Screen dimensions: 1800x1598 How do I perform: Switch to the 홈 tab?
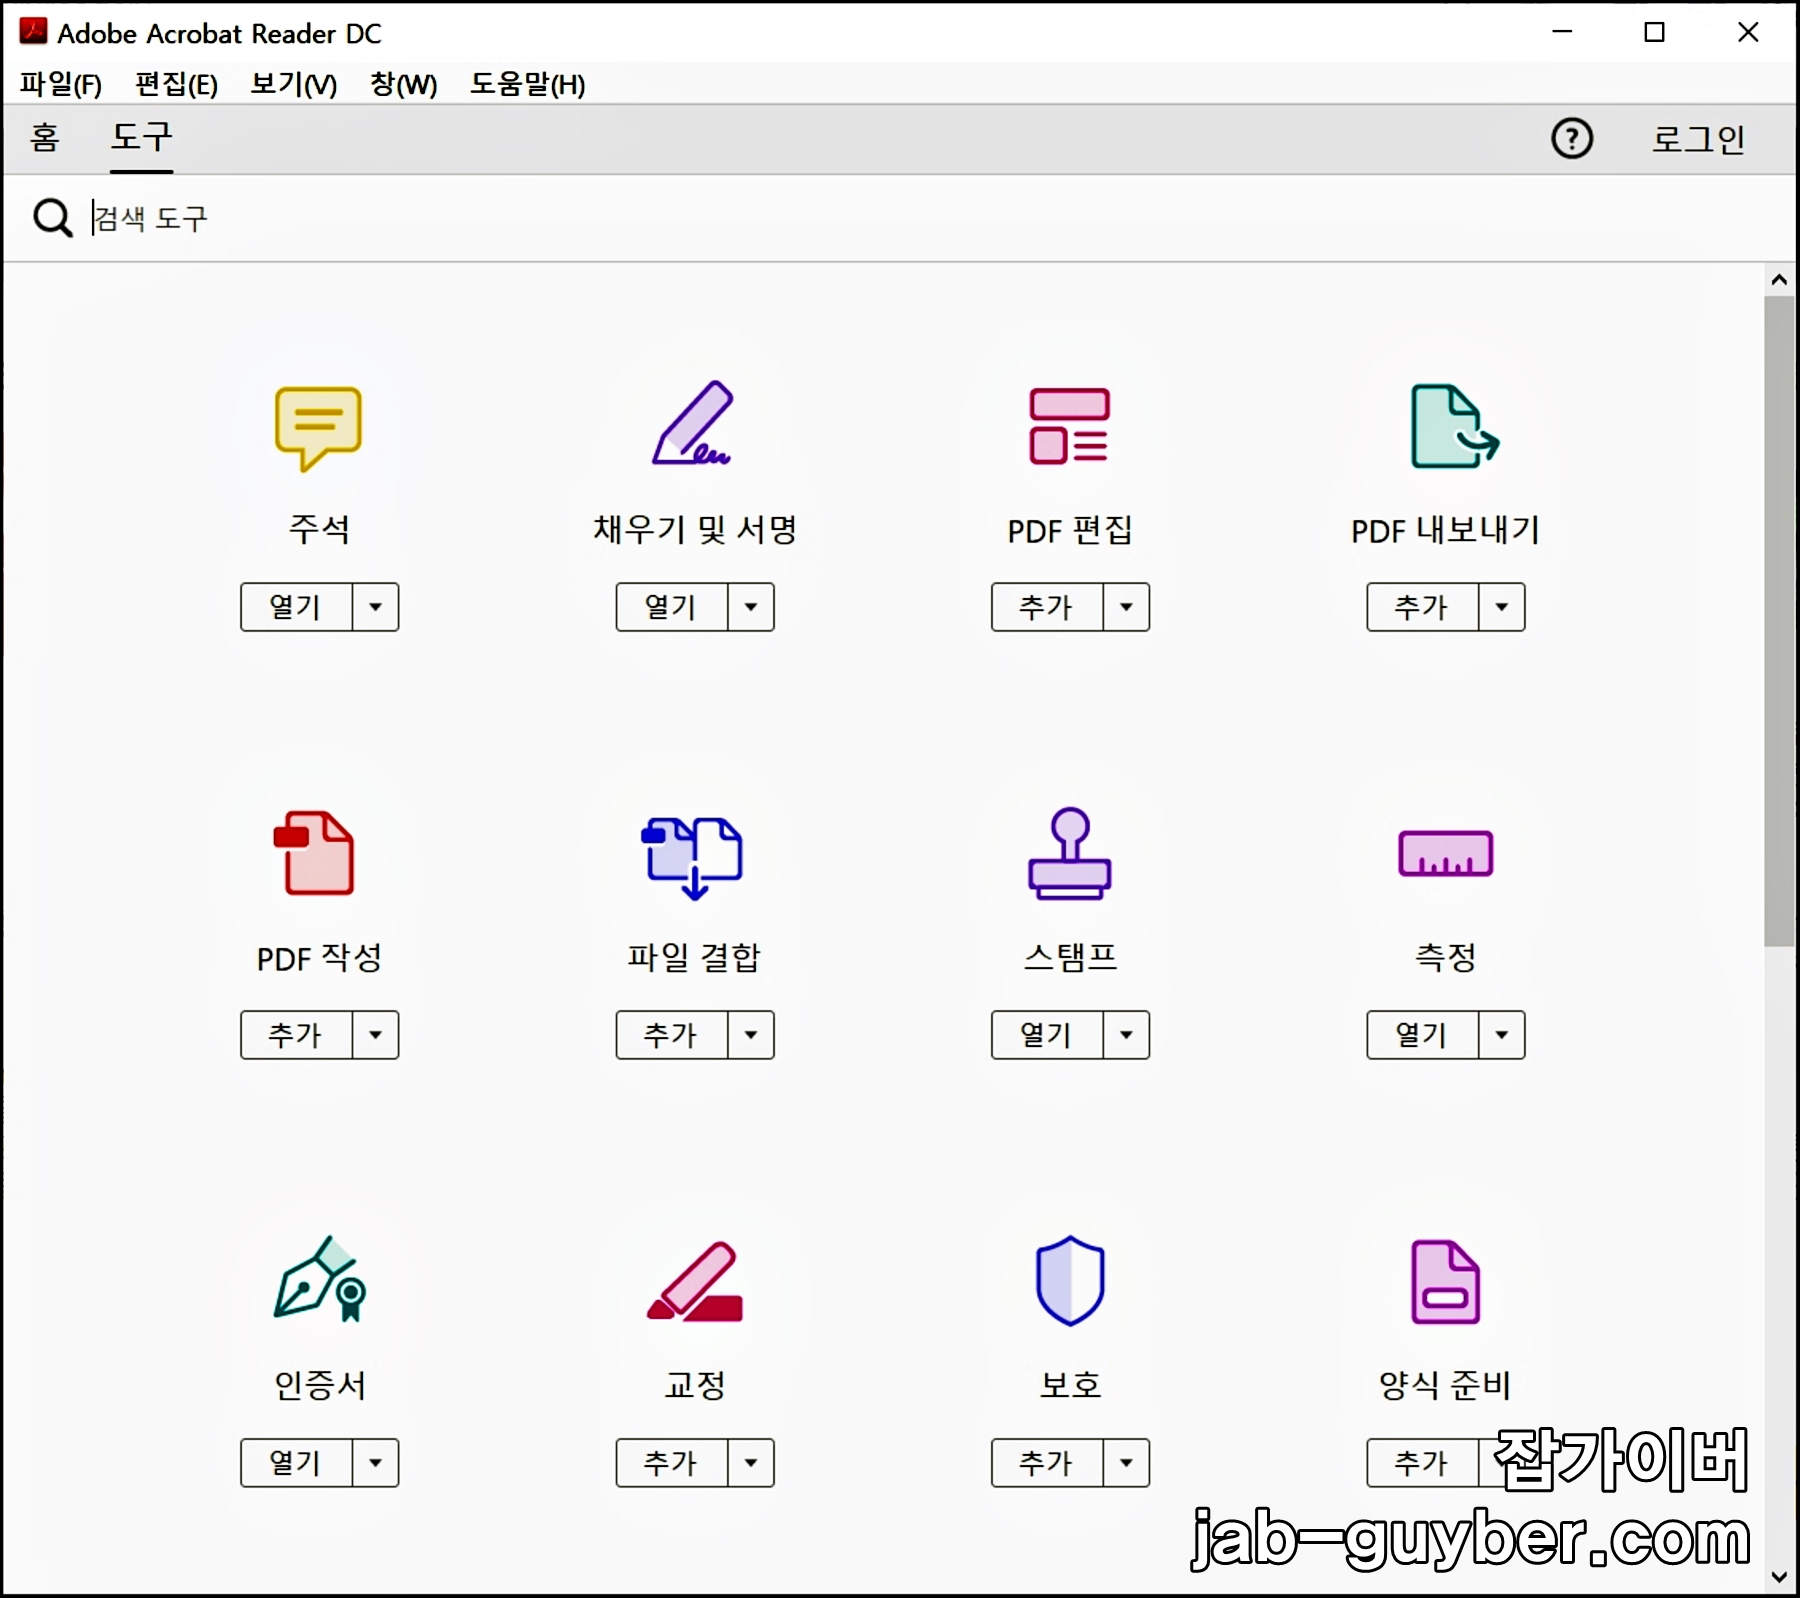point(44,137)
